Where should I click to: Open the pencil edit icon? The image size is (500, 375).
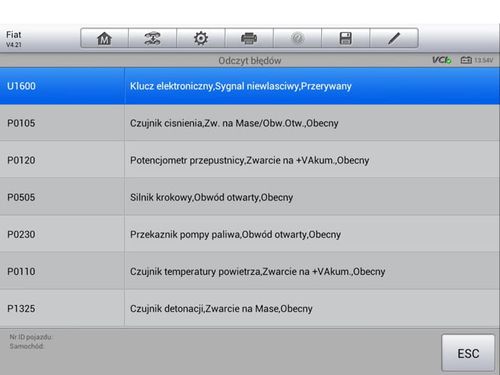pyautogui.click(x=394, y=38)
